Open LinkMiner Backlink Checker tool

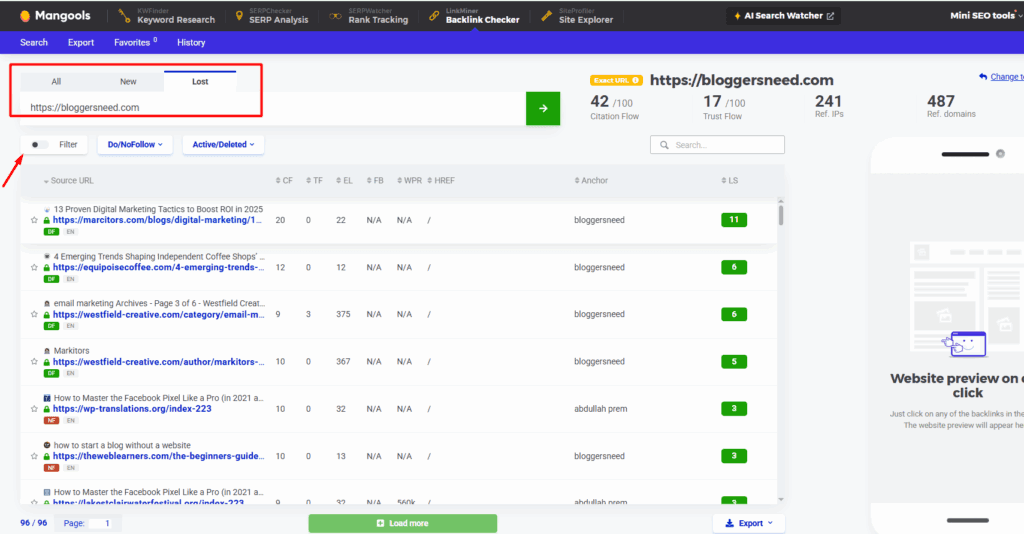474,16
